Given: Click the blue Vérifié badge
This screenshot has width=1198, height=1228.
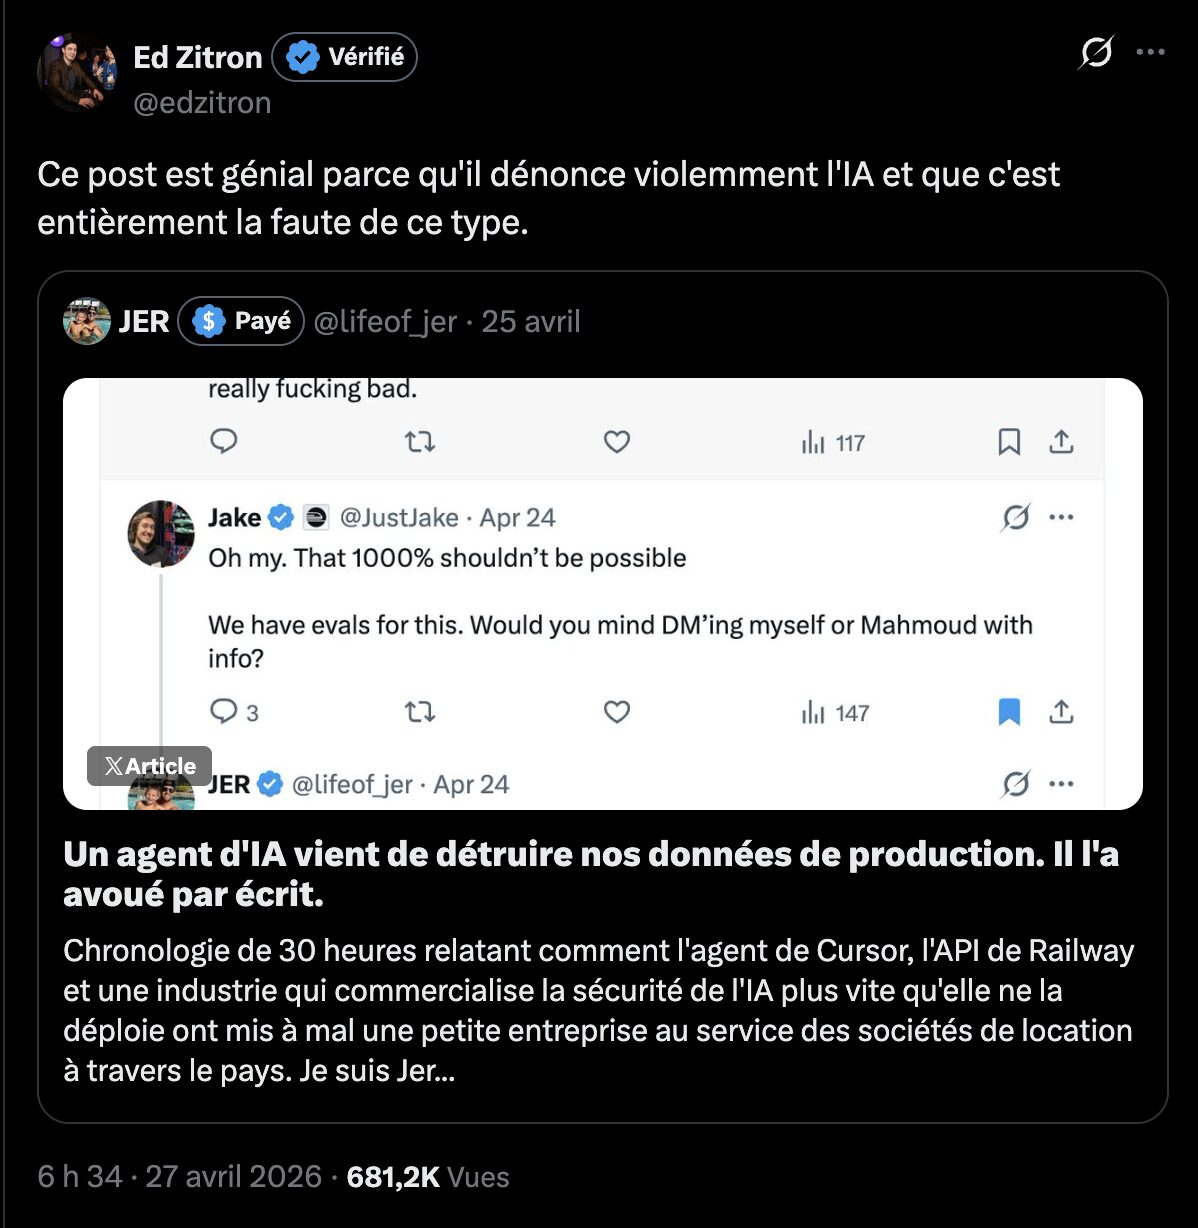Looking at the screenshot, I should tap(344, 58).
